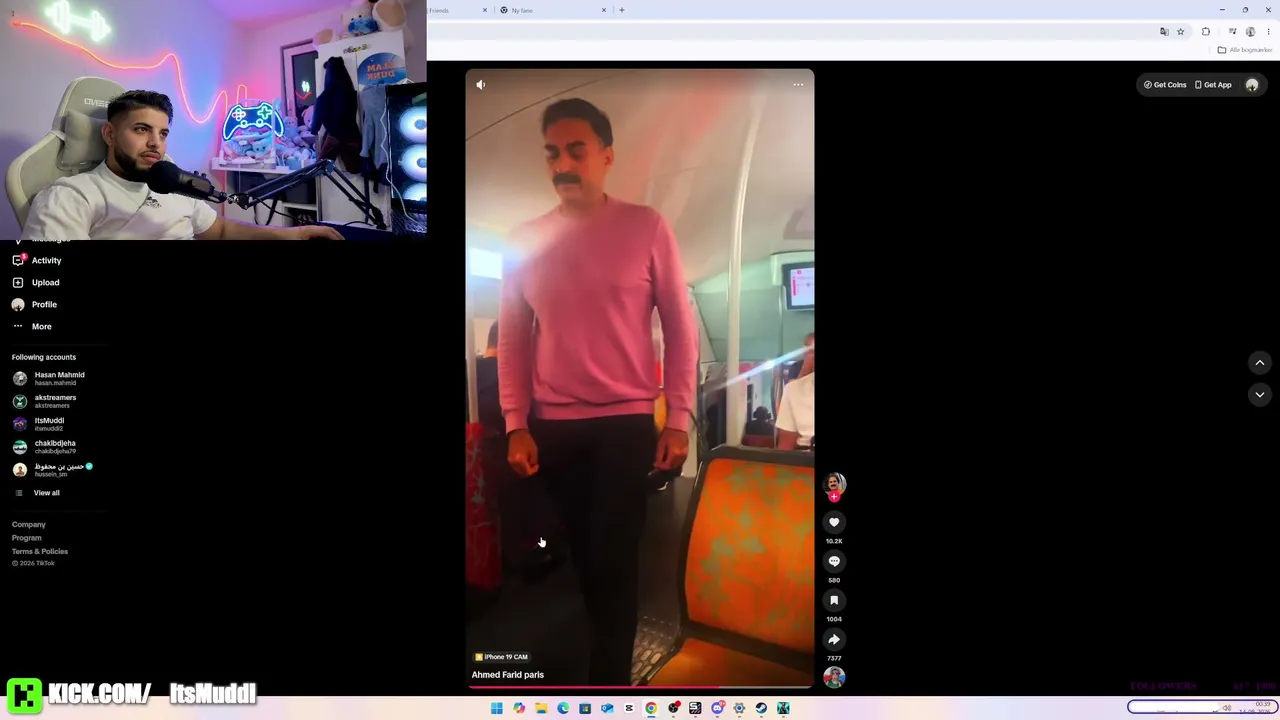
Task: Click the Ahmed Farid paris caption
Action: 508,675
